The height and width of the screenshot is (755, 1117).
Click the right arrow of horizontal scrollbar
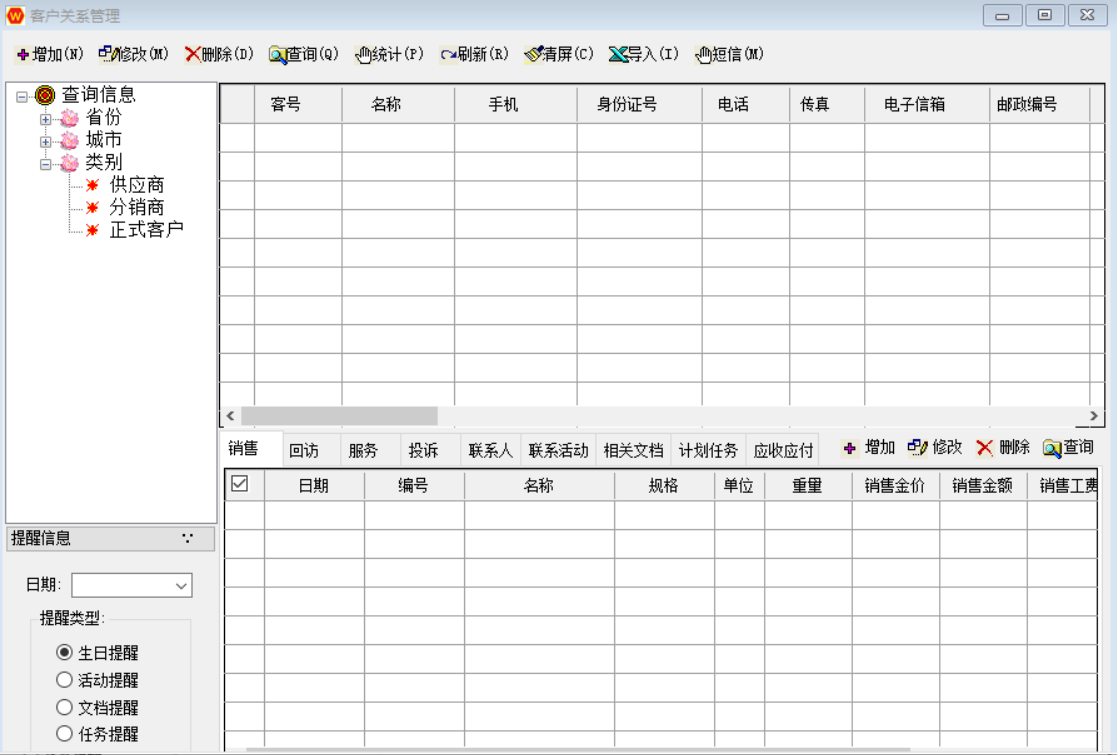point(1094,416)
